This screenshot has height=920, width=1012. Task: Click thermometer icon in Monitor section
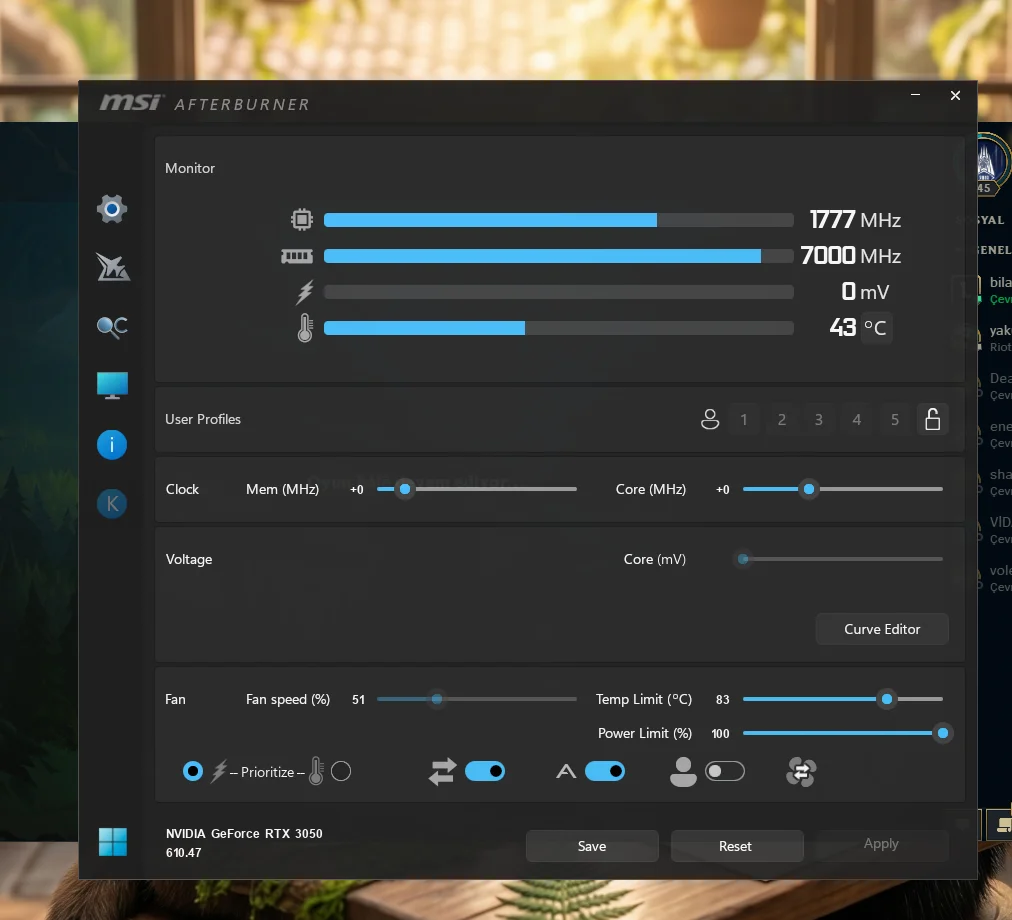tap(305, 328)
